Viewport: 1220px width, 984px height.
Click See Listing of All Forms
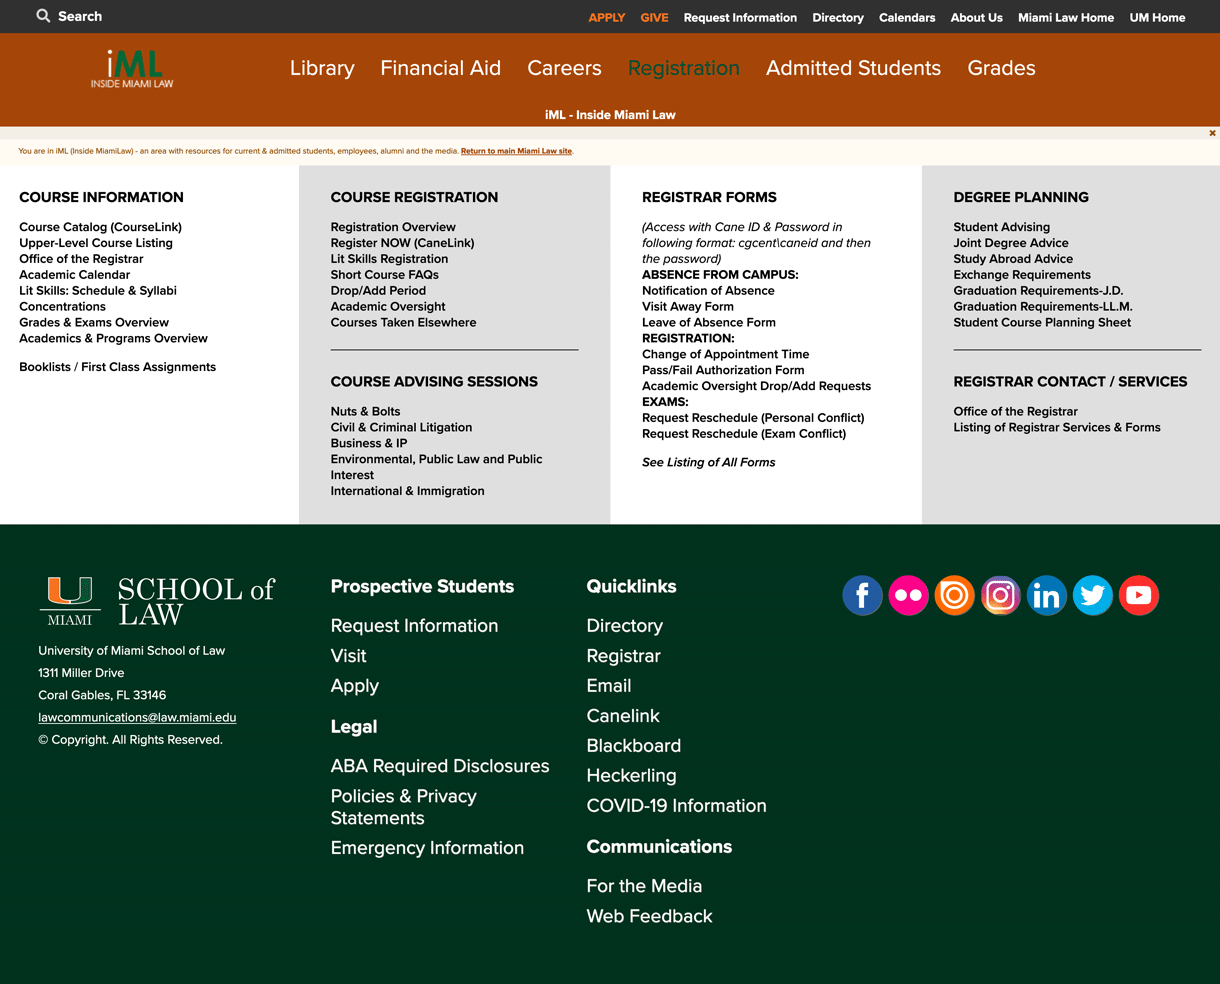click(708, 462)
